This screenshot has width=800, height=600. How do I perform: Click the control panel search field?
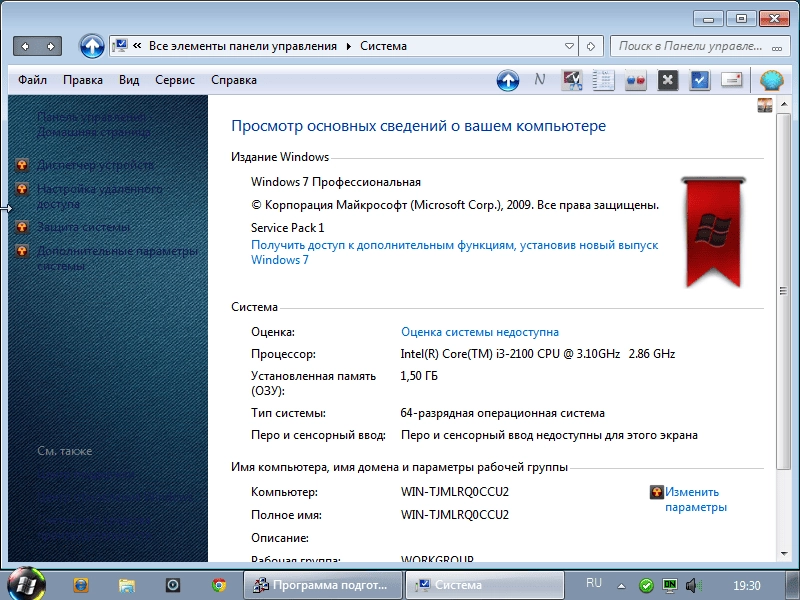pyautogui.click(x=700, y=46)
